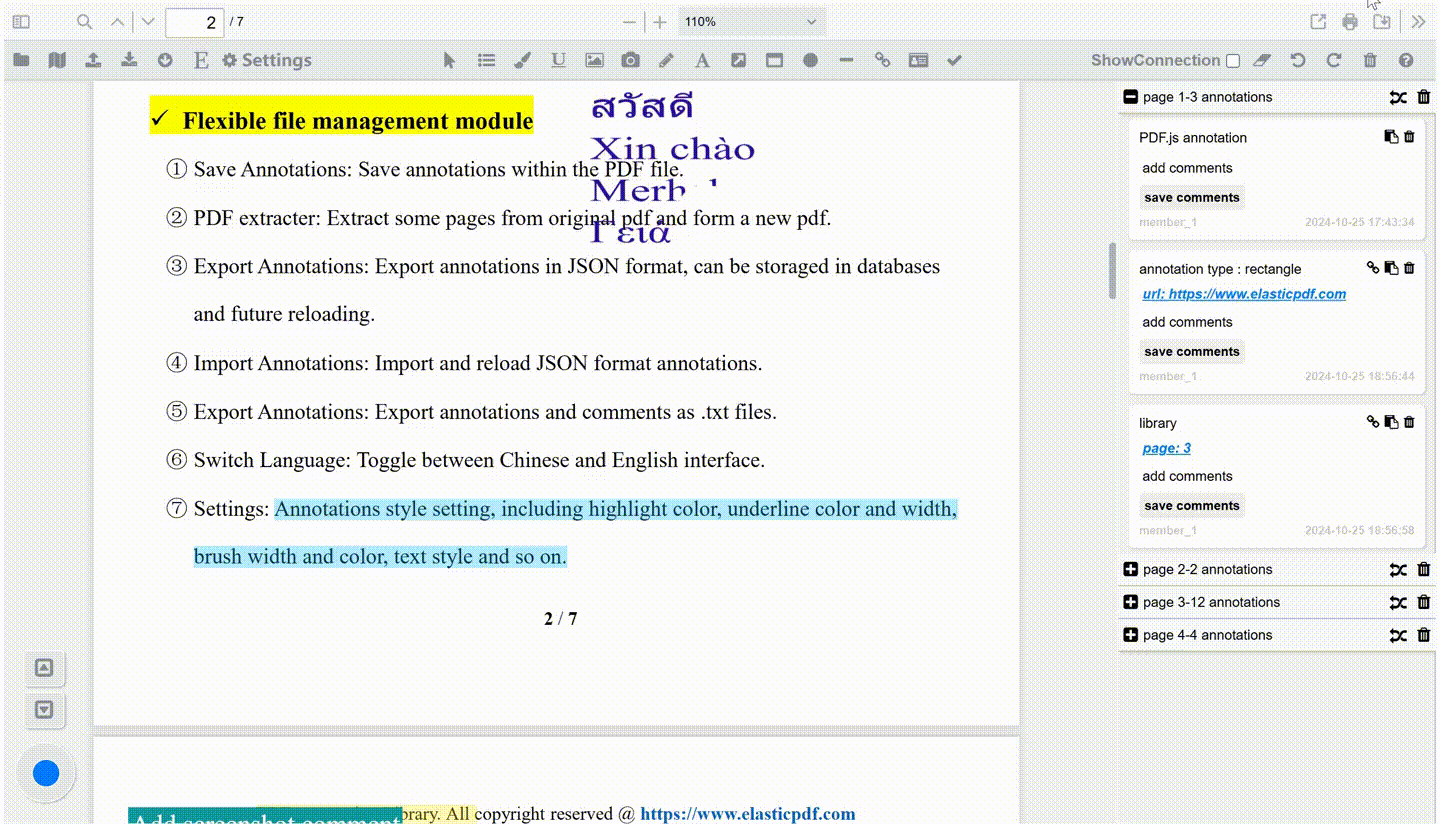The width and height of the screenshot is (1440, 824).
Task: Click link icon on rectangle annotation
Action: click(x=1373, y=268)
